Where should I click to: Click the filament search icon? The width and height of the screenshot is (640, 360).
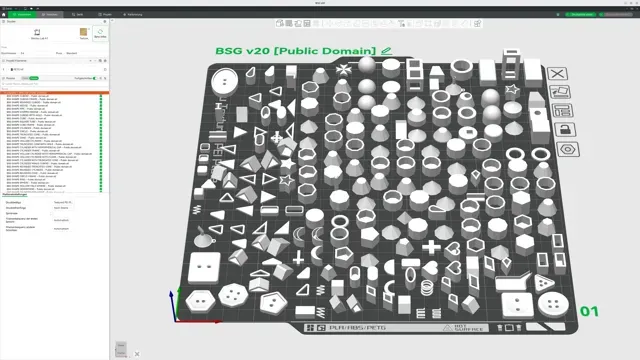(x=100, y=60)
